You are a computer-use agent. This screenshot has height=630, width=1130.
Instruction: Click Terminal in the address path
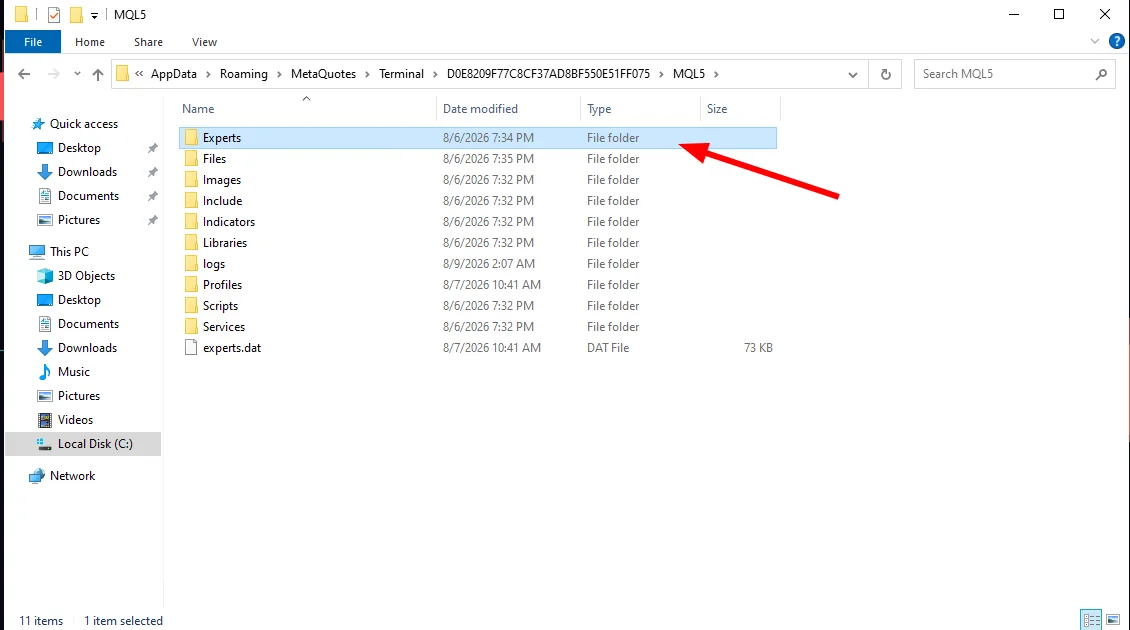[401, 74]
